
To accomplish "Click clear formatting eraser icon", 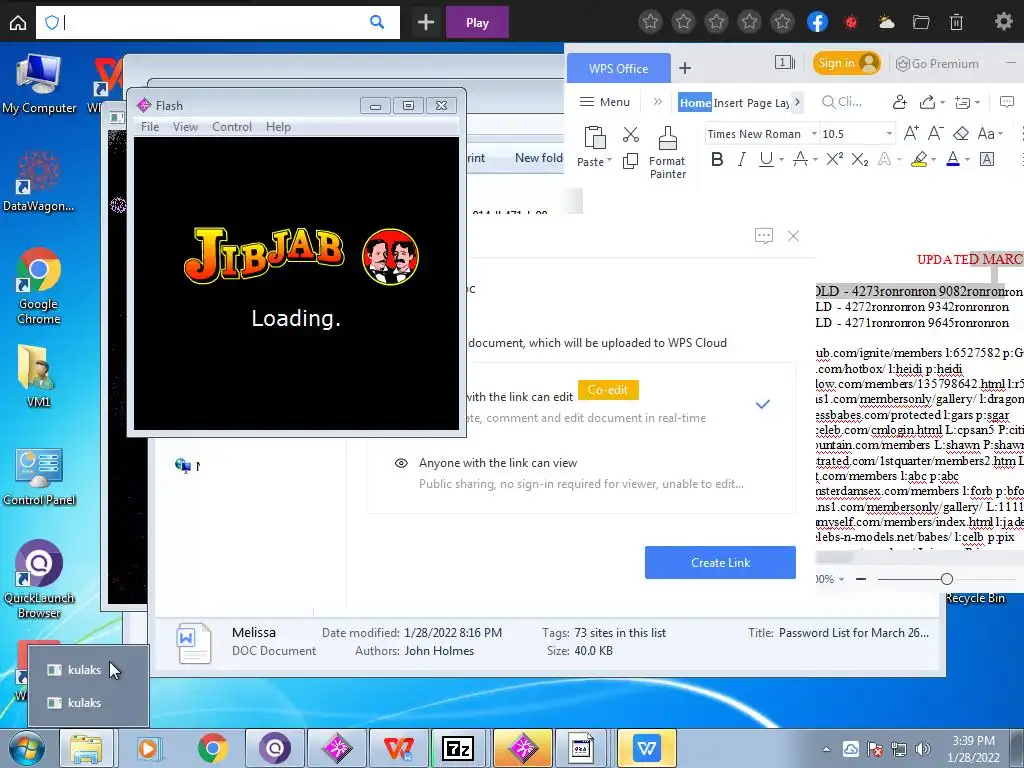I will [961, 133].
